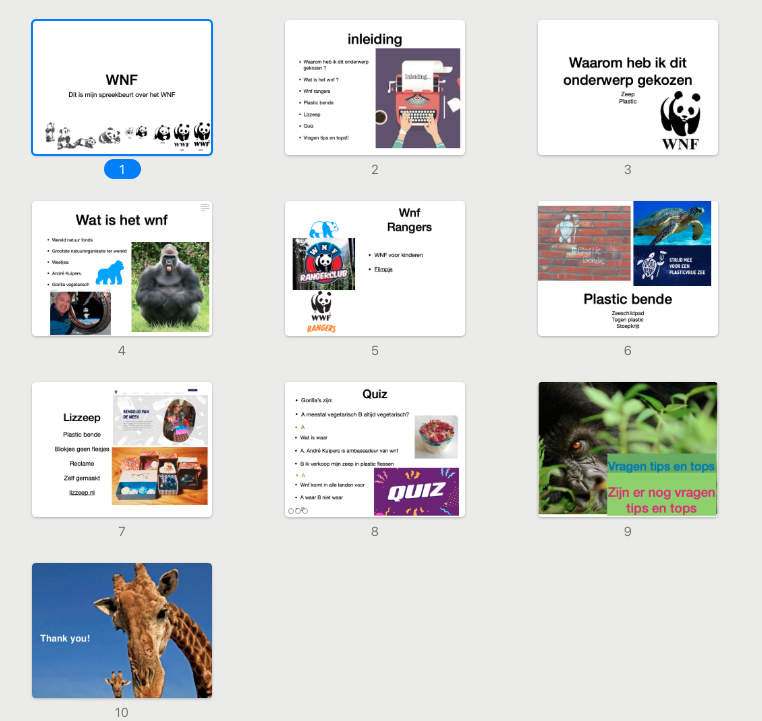Select the 'Wat is het wnf' slide
The width and height of the screenshot is (762, 721).
(x=122, y=268)
